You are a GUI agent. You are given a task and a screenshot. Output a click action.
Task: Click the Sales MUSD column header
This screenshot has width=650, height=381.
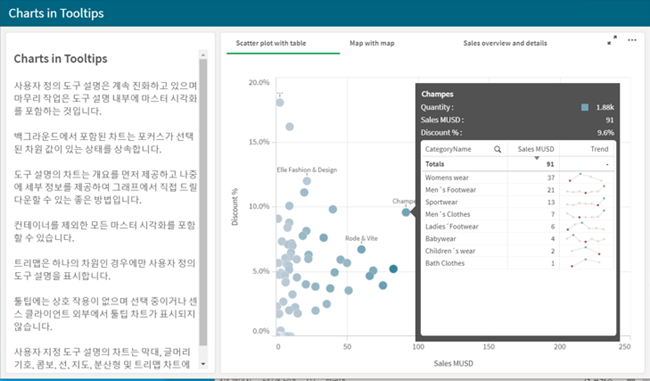[536, 149]
